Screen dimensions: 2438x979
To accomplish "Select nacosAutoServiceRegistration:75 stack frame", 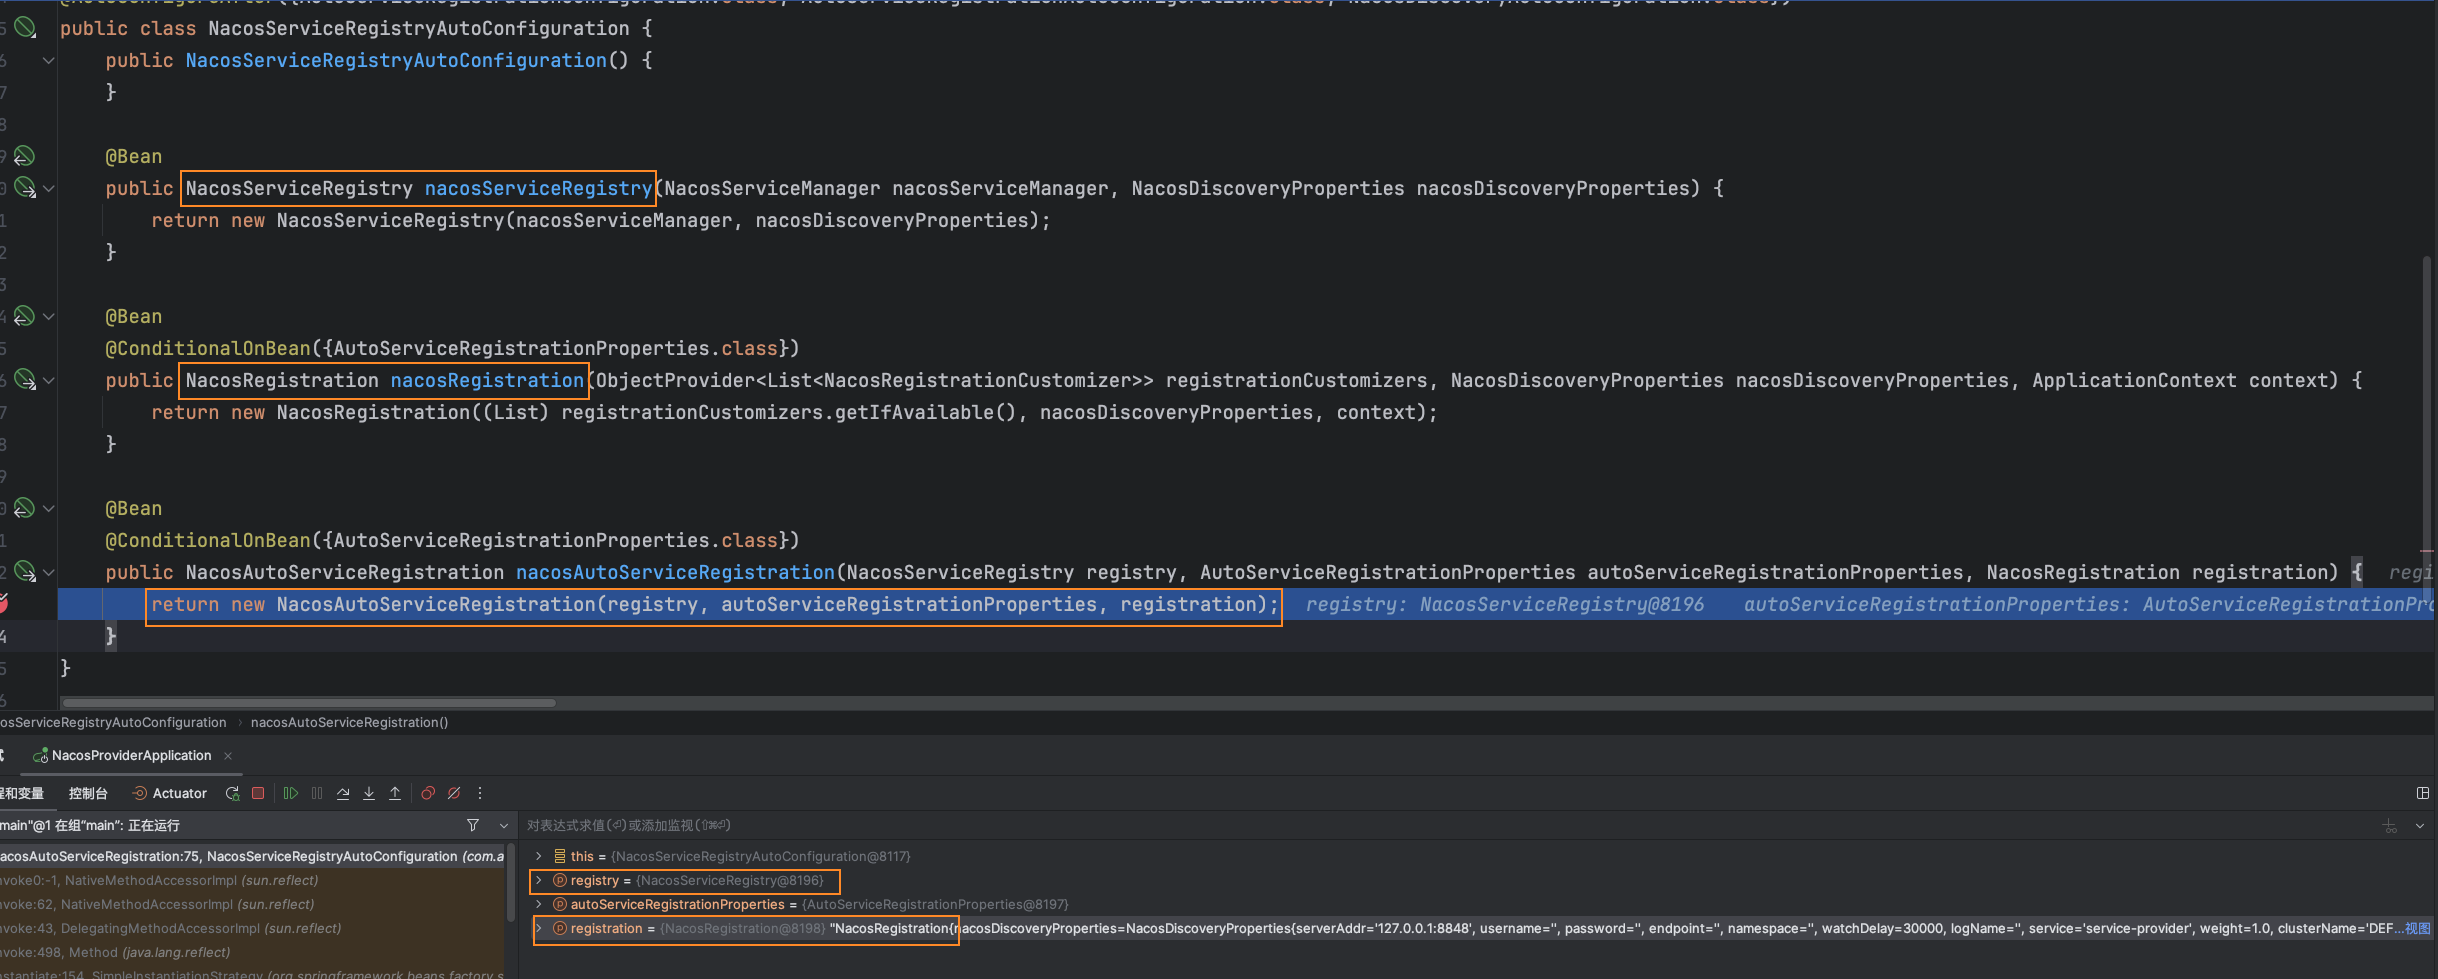I will 252,856.
